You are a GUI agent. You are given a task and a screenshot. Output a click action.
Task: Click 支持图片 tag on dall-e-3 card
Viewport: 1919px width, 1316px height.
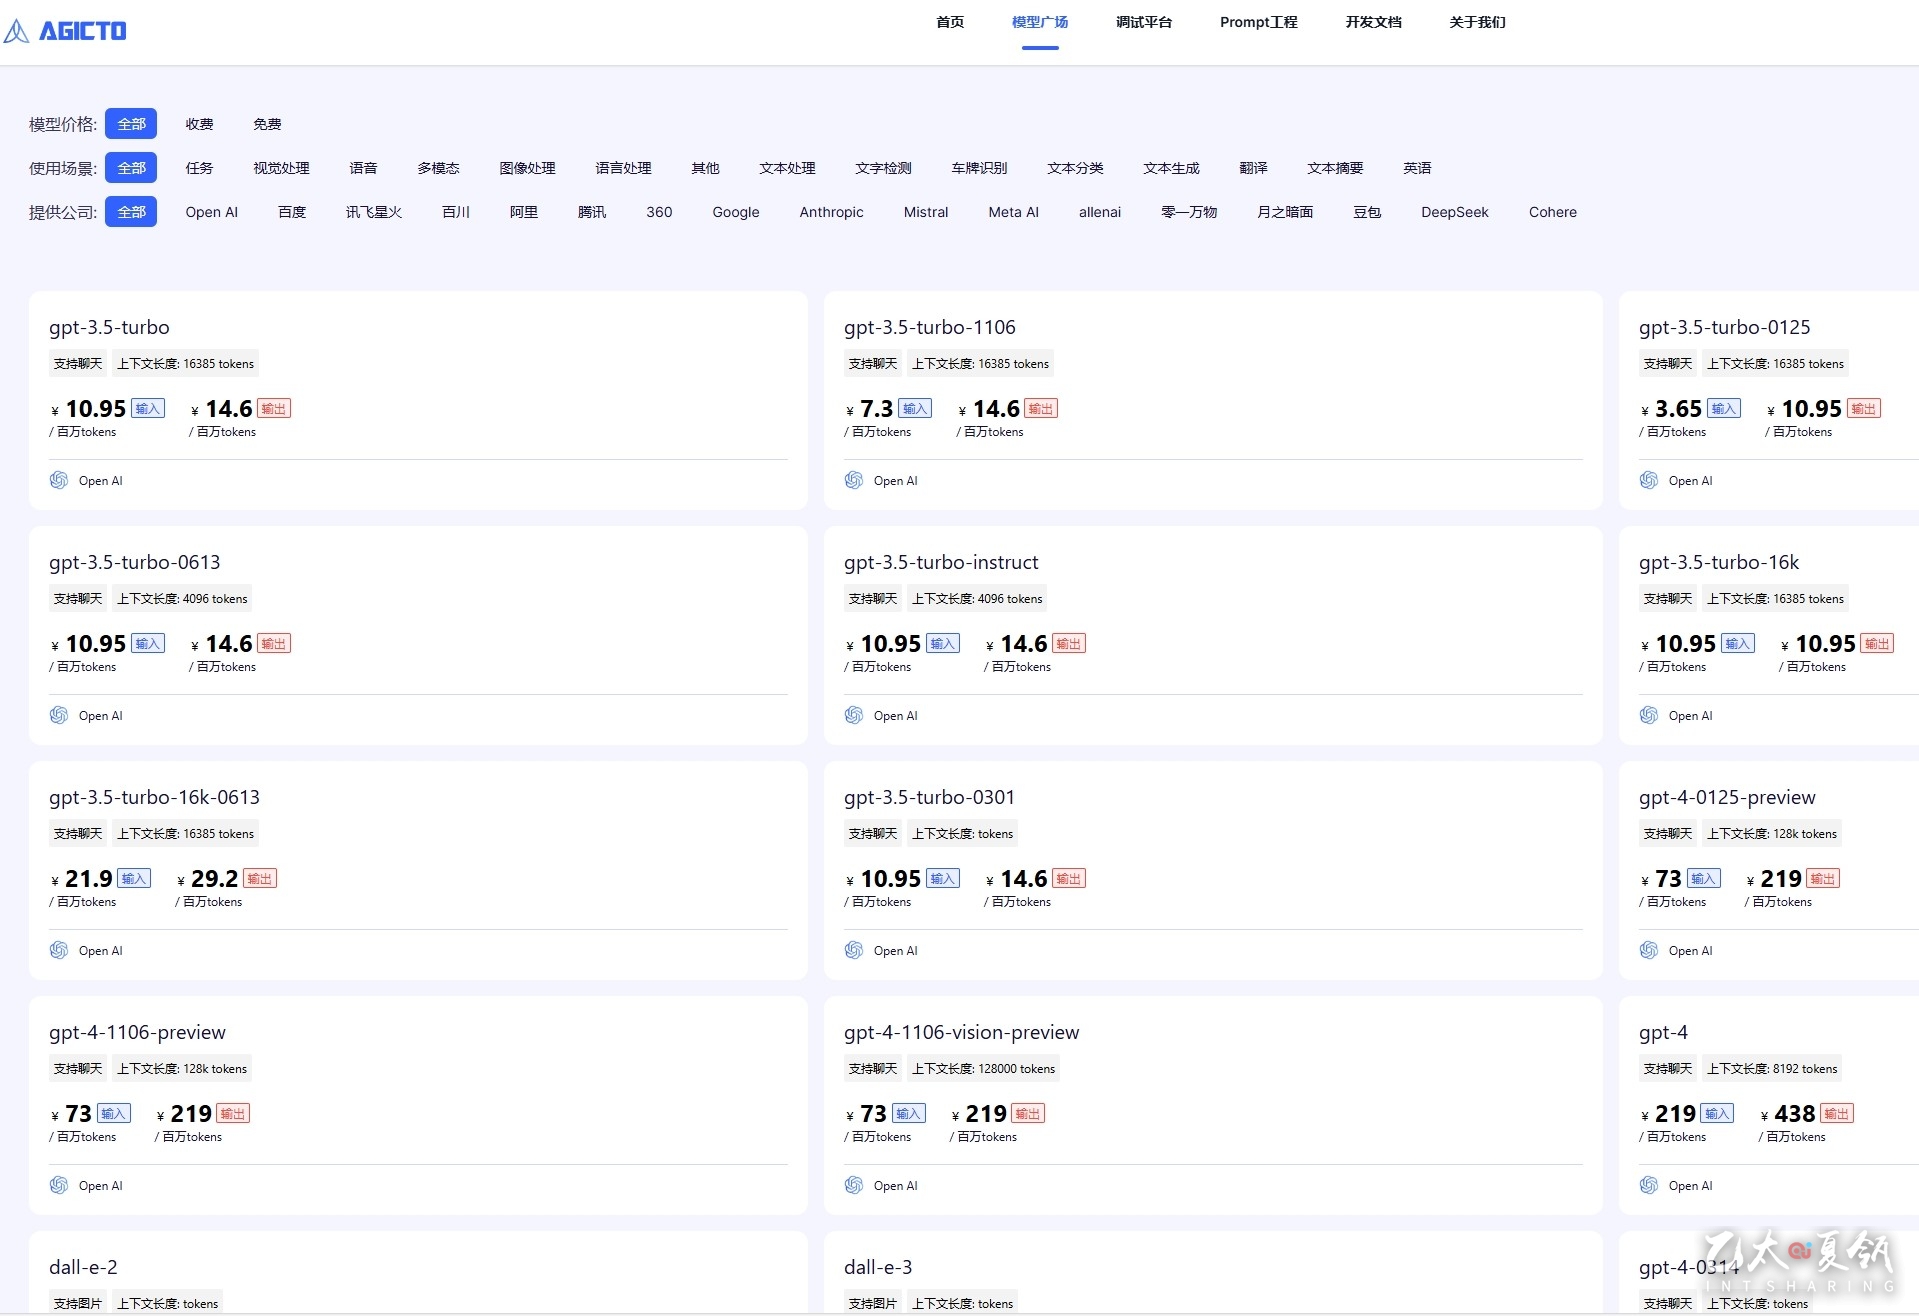click(873, 1304)
